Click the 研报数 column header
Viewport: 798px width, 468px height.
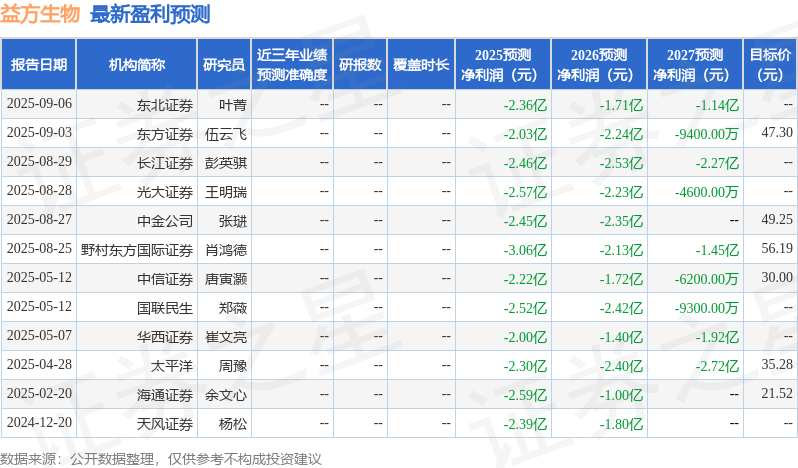click(x=360, y=65)
